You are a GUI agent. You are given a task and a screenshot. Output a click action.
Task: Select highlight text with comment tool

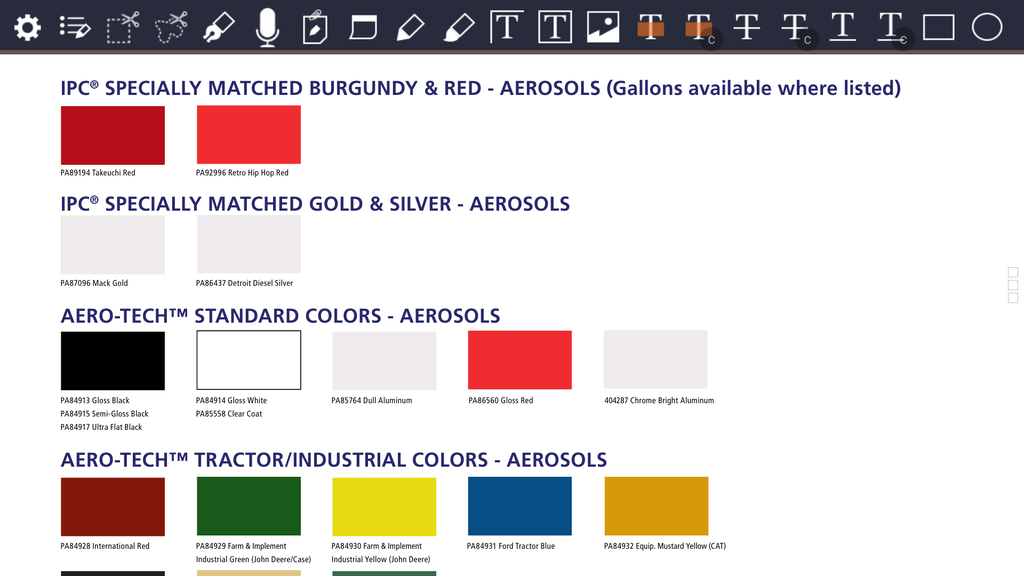pyautogui.click(x=699, y=29)
